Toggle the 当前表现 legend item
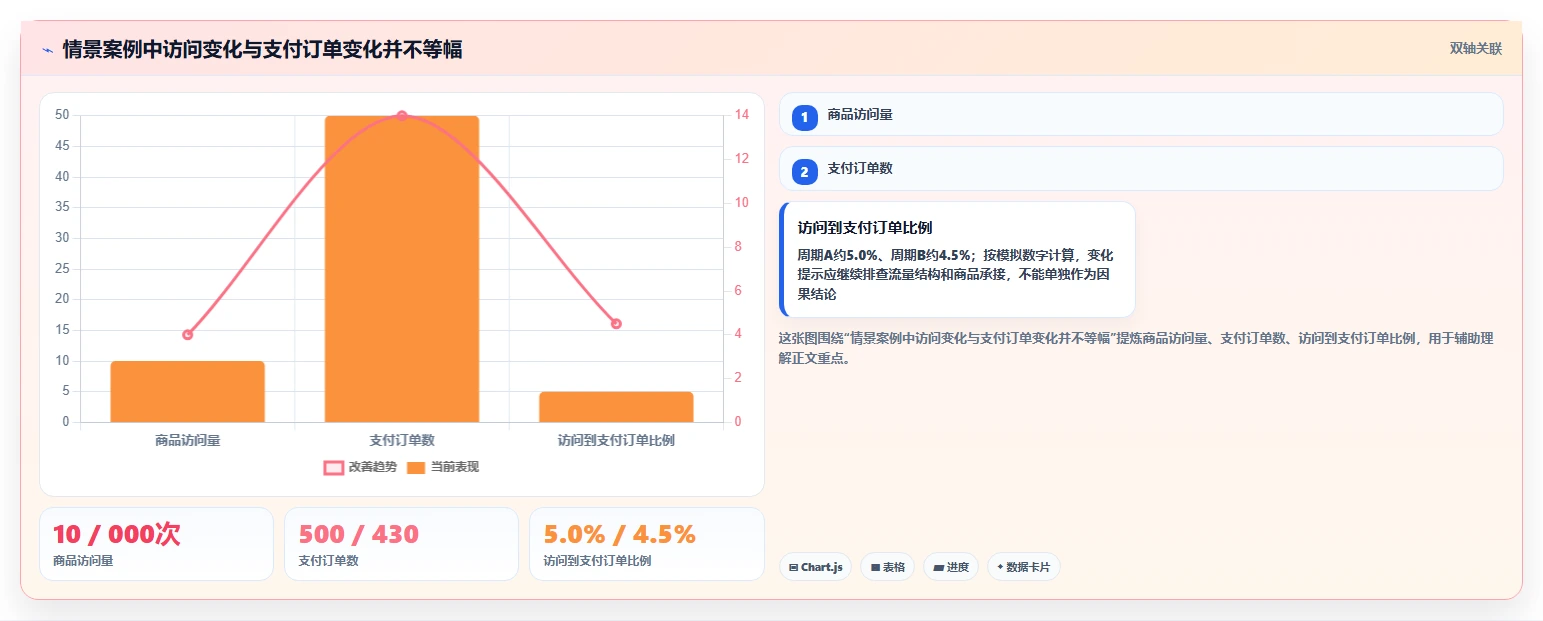The height and width of the screenshot is (621, 1543). (443, 467)
